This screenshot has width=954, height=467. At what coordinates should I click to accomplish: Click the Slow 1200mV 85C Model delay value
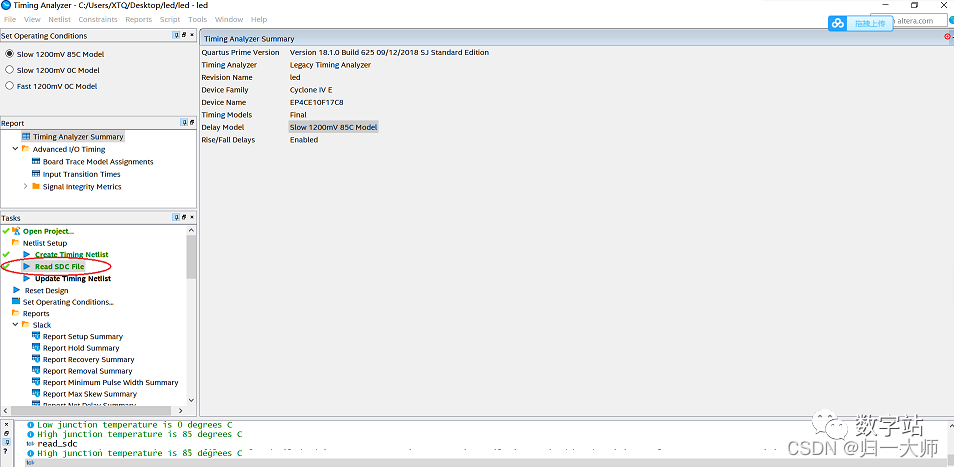click(x=333, y=127)
